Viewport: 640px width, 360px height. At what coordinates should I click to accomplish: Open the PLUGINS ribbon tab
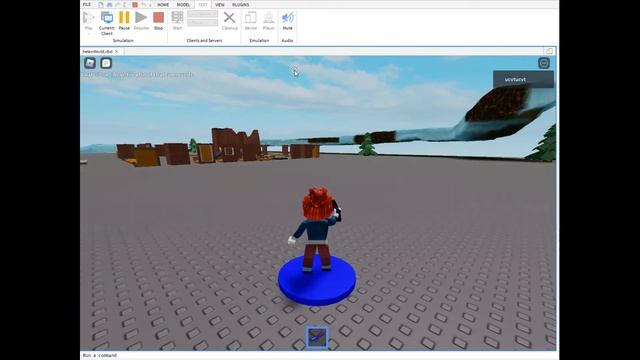coord(240,5)
